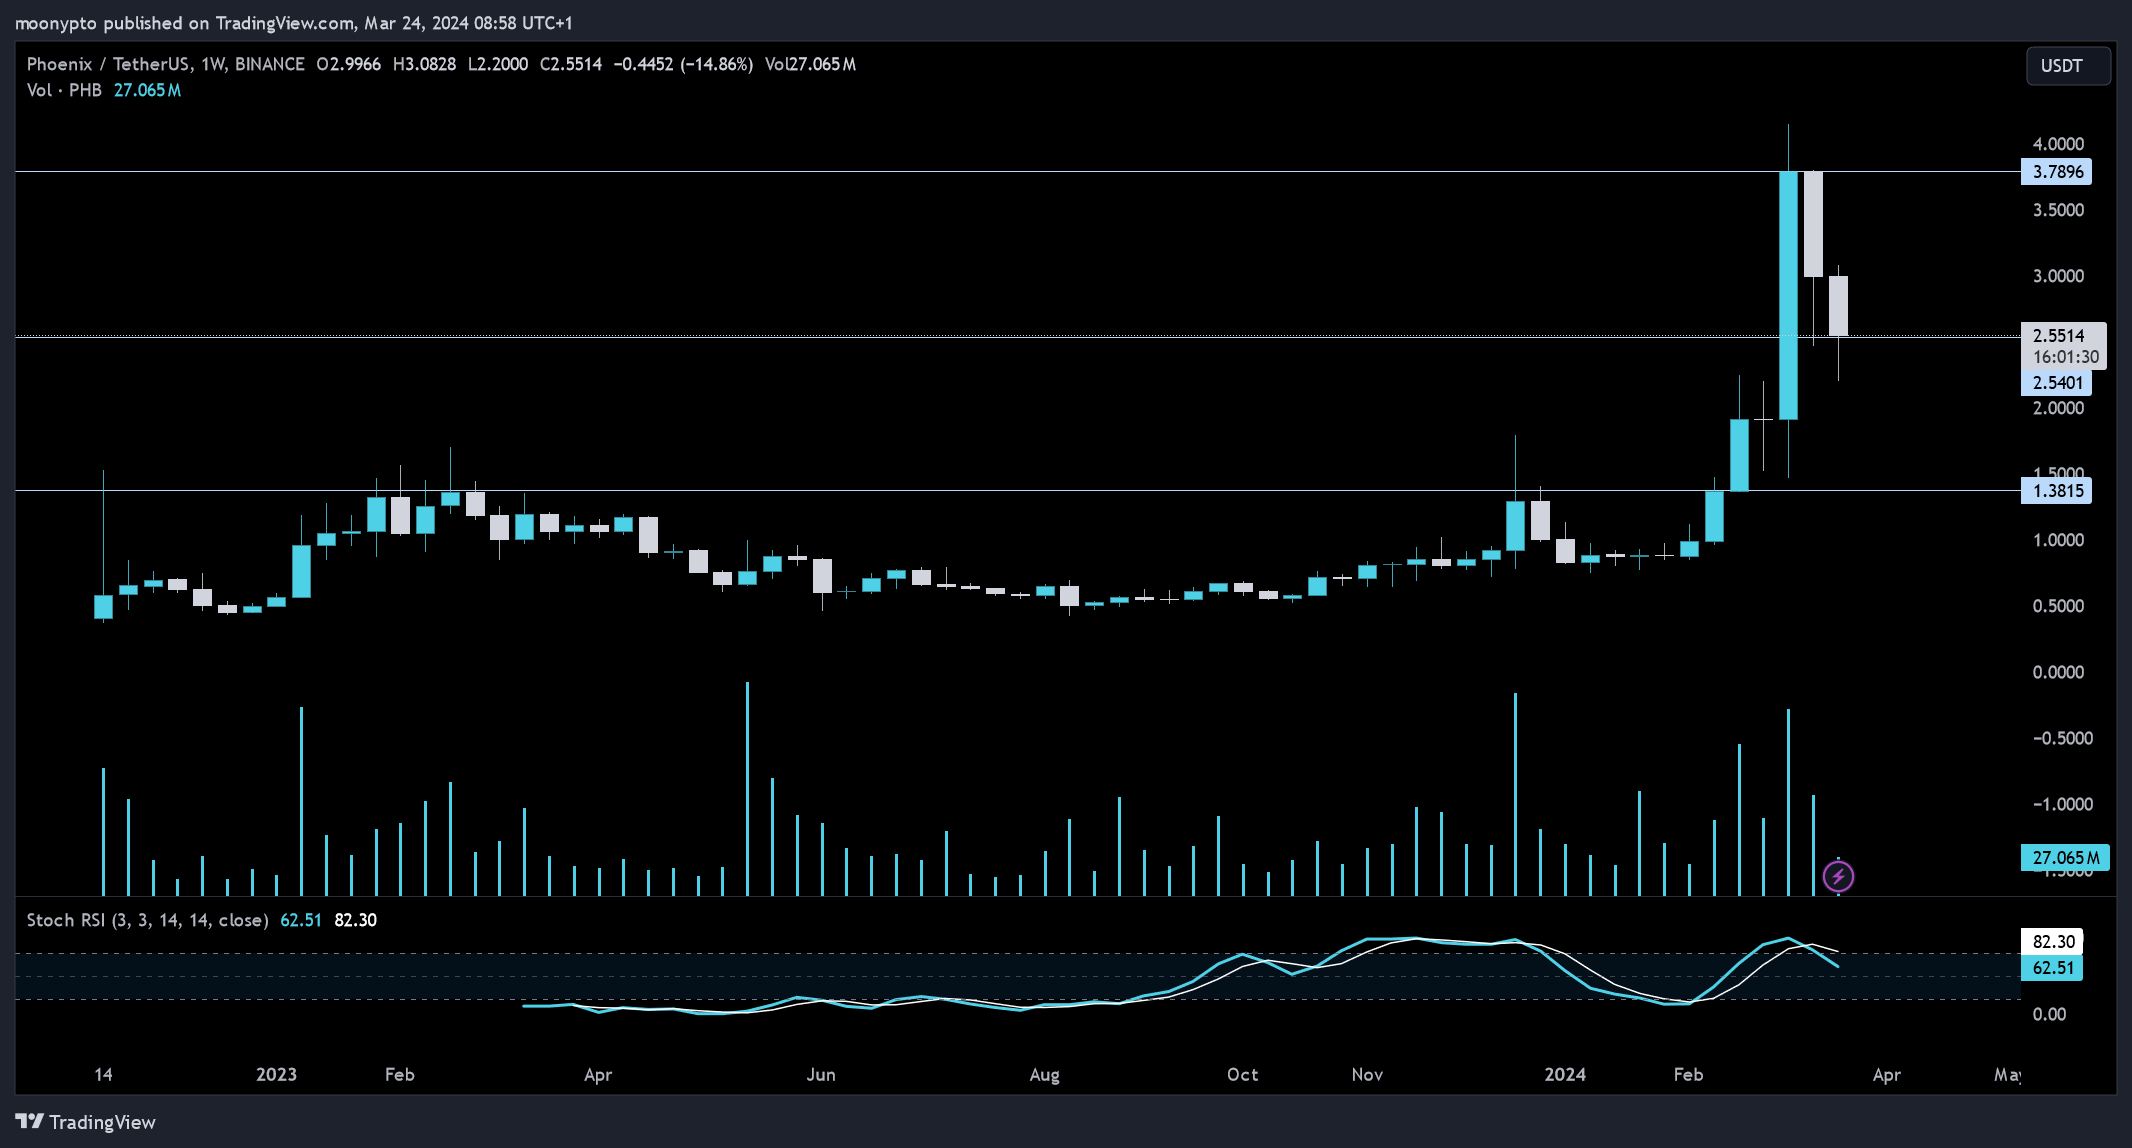Click the Vol 27.065M value in header
The height and width of the screenshot is (1148, 2132).
click(x=810, y=64)
